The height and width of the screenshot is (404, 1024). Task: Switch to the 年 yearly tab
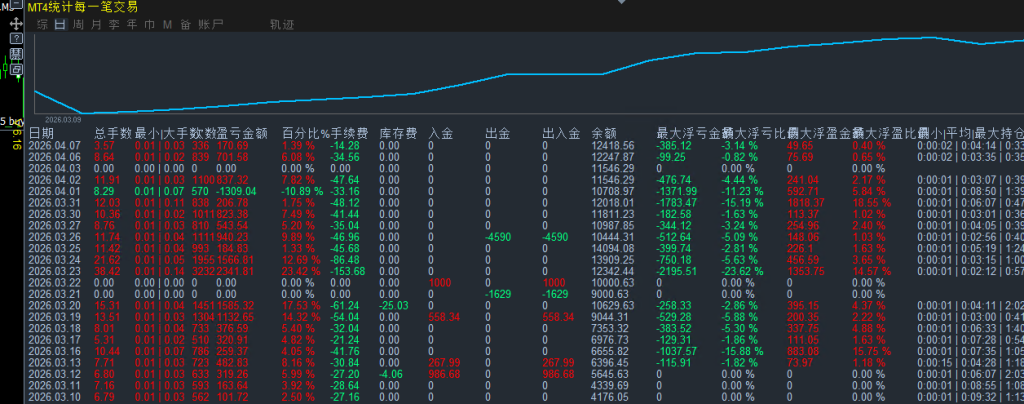131,23
